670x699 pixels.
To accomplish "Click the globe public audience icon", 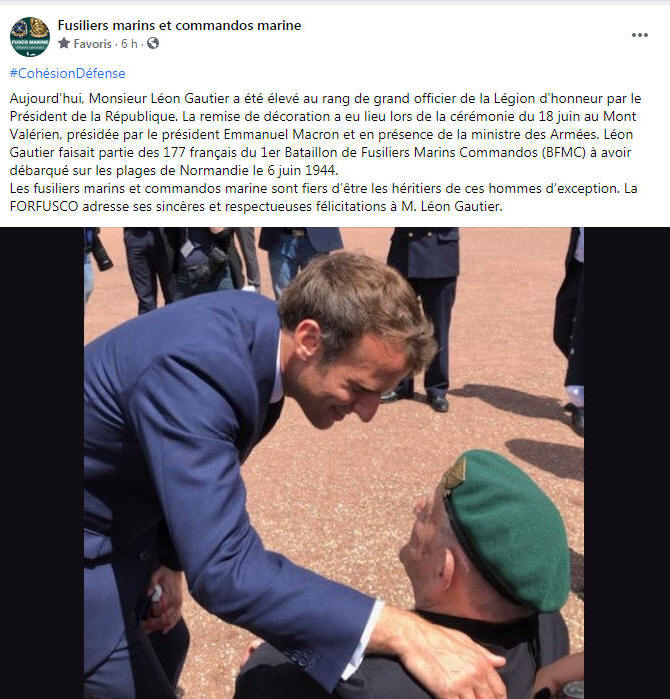I will click(153, 43).
